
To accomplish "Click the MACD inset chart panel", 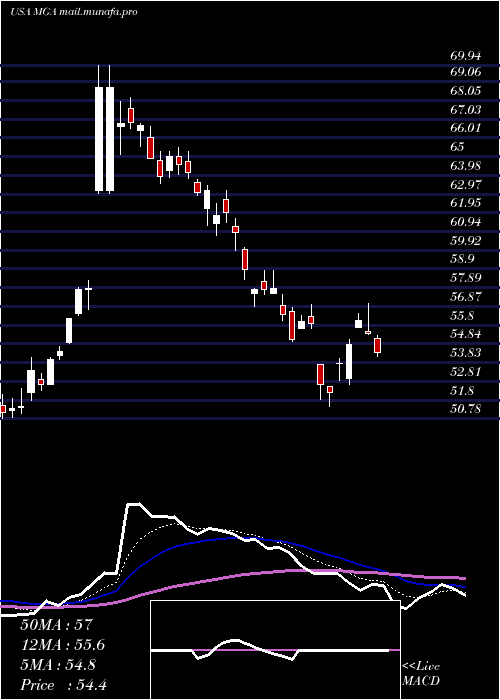I will (275, 650).
